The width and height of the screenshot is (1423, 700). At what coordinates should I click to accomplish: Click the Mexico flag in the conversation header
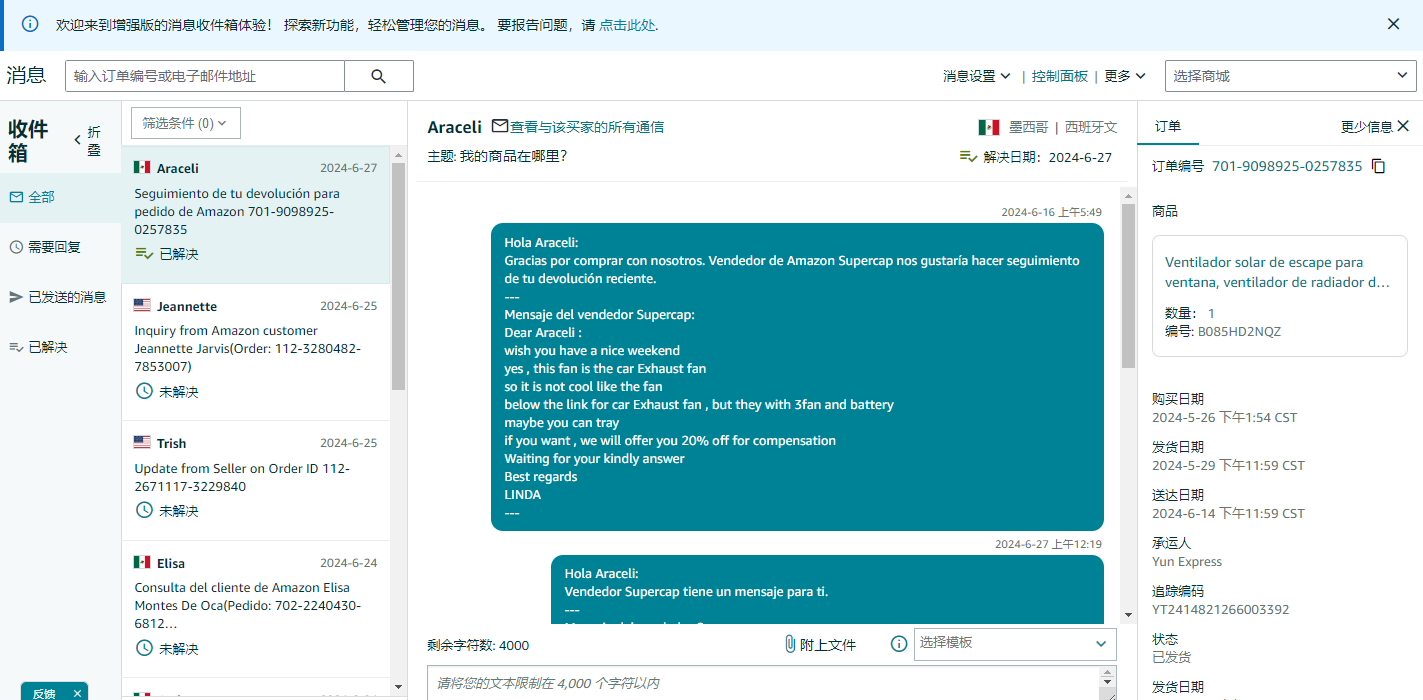988,127
